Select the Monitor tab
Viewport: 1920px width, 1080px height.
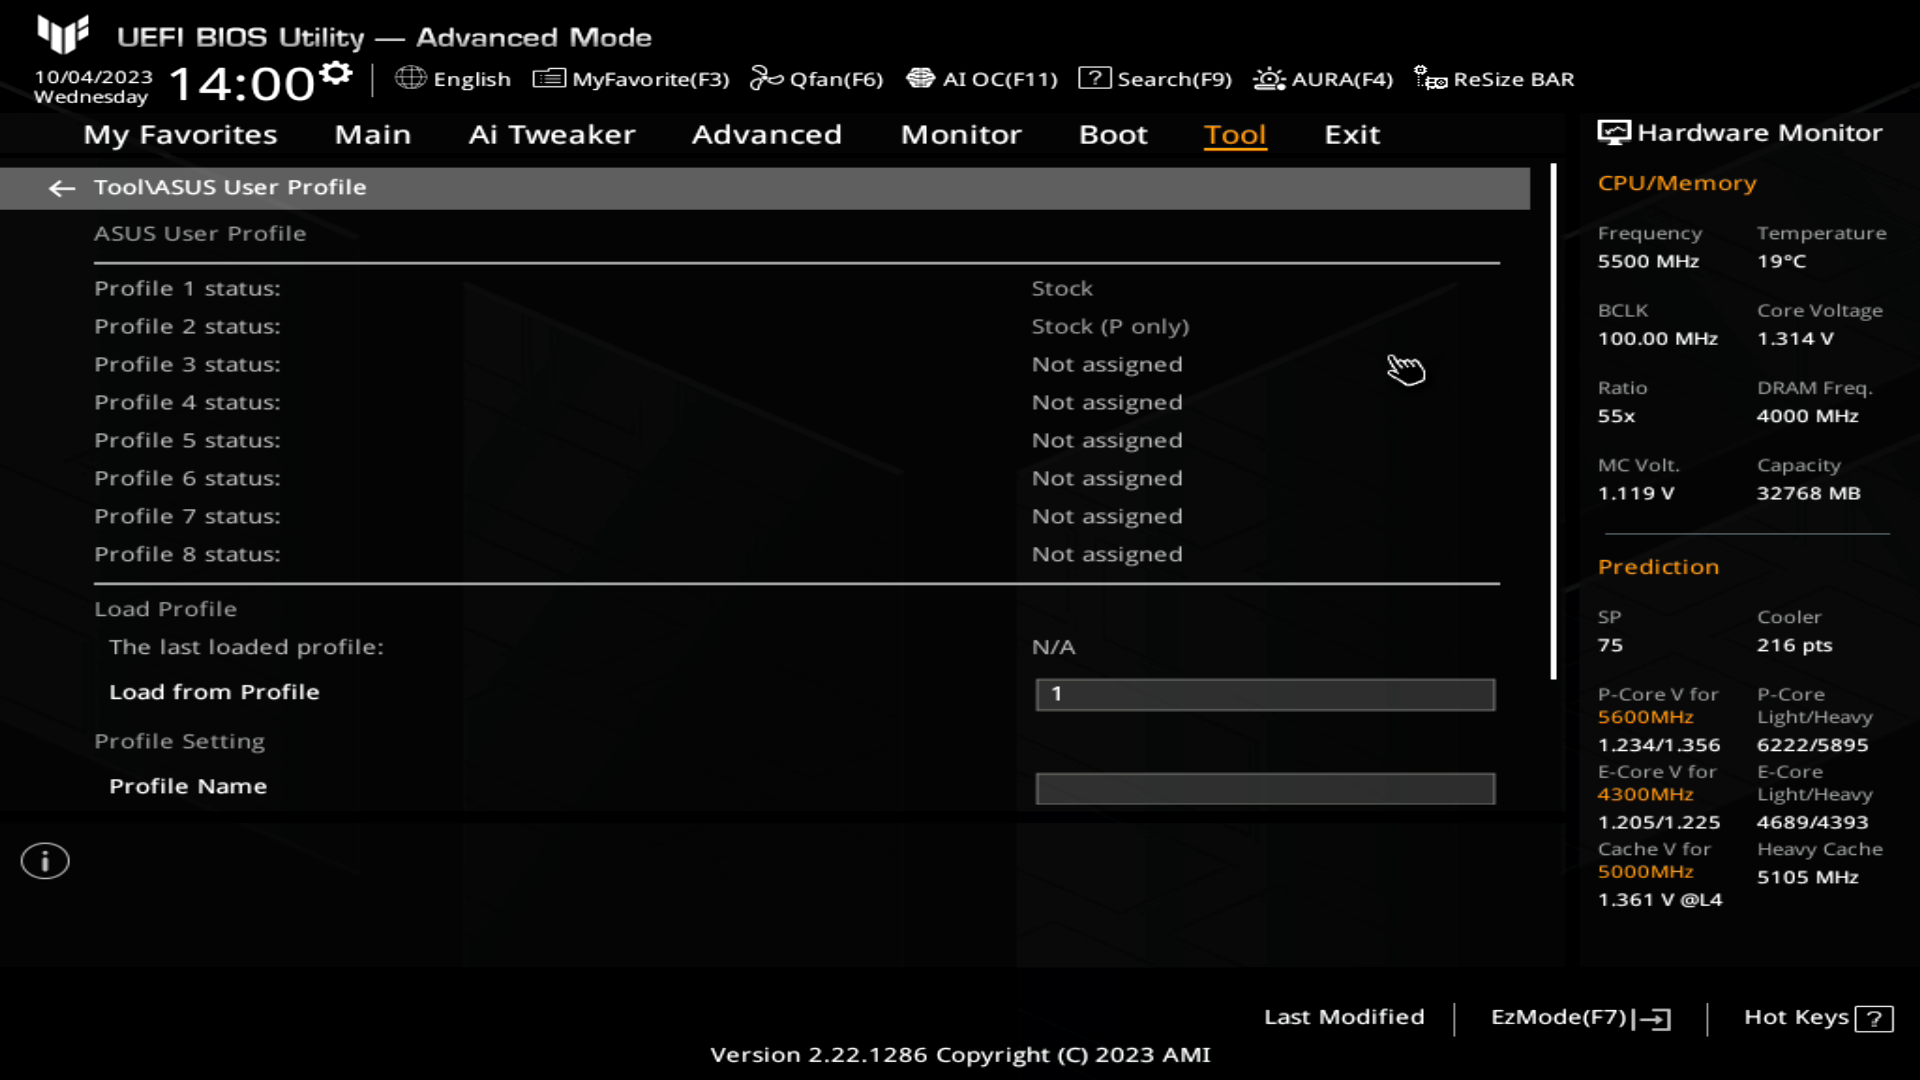960,133
